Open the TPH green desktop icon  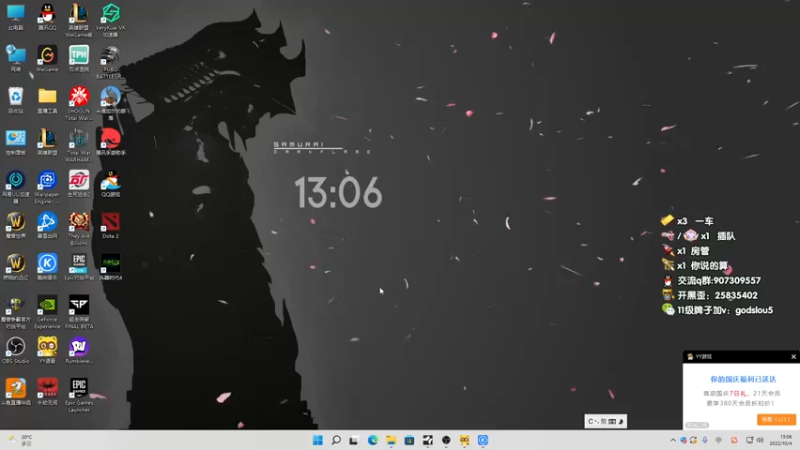[x=79, y=56]
